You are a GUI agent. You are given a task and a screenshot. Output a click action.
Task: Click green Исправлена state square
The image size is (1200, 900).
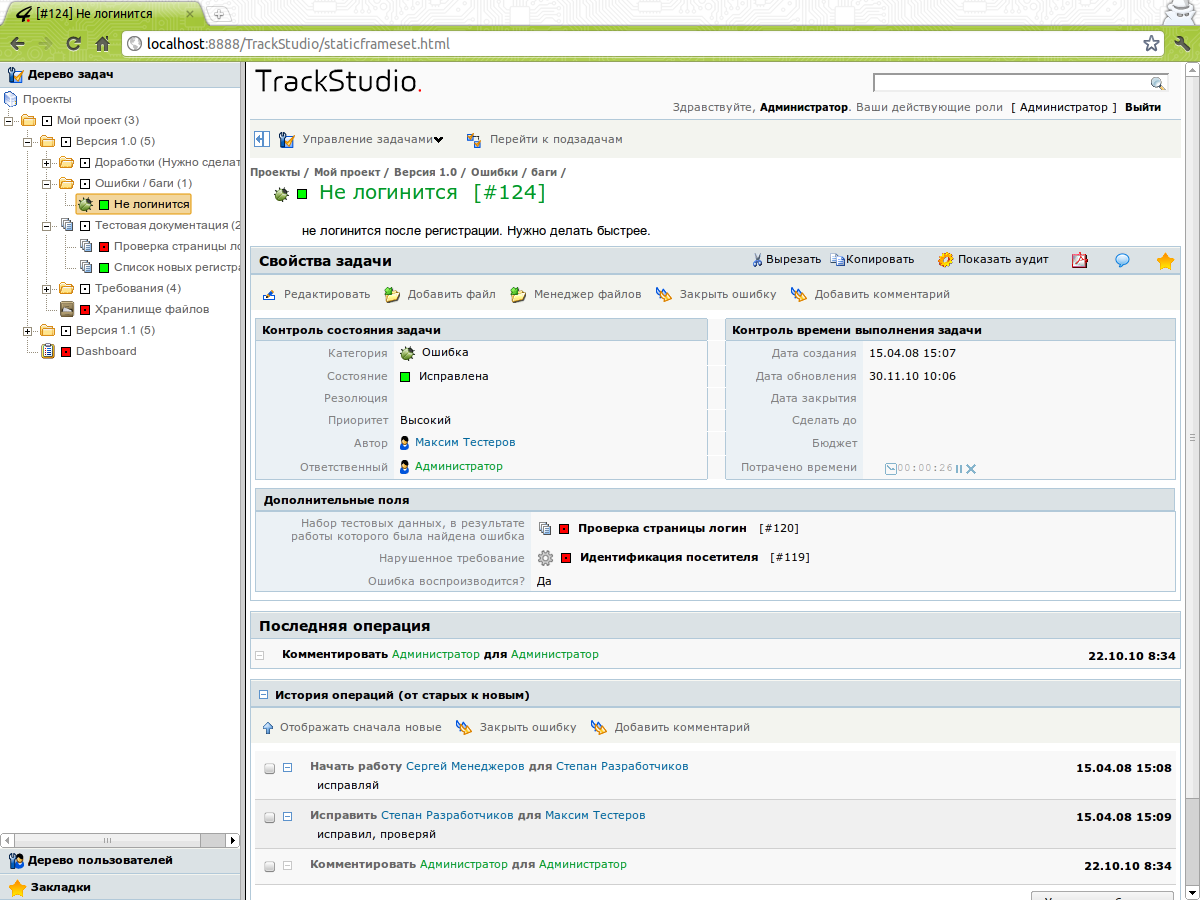pos(405,377)
